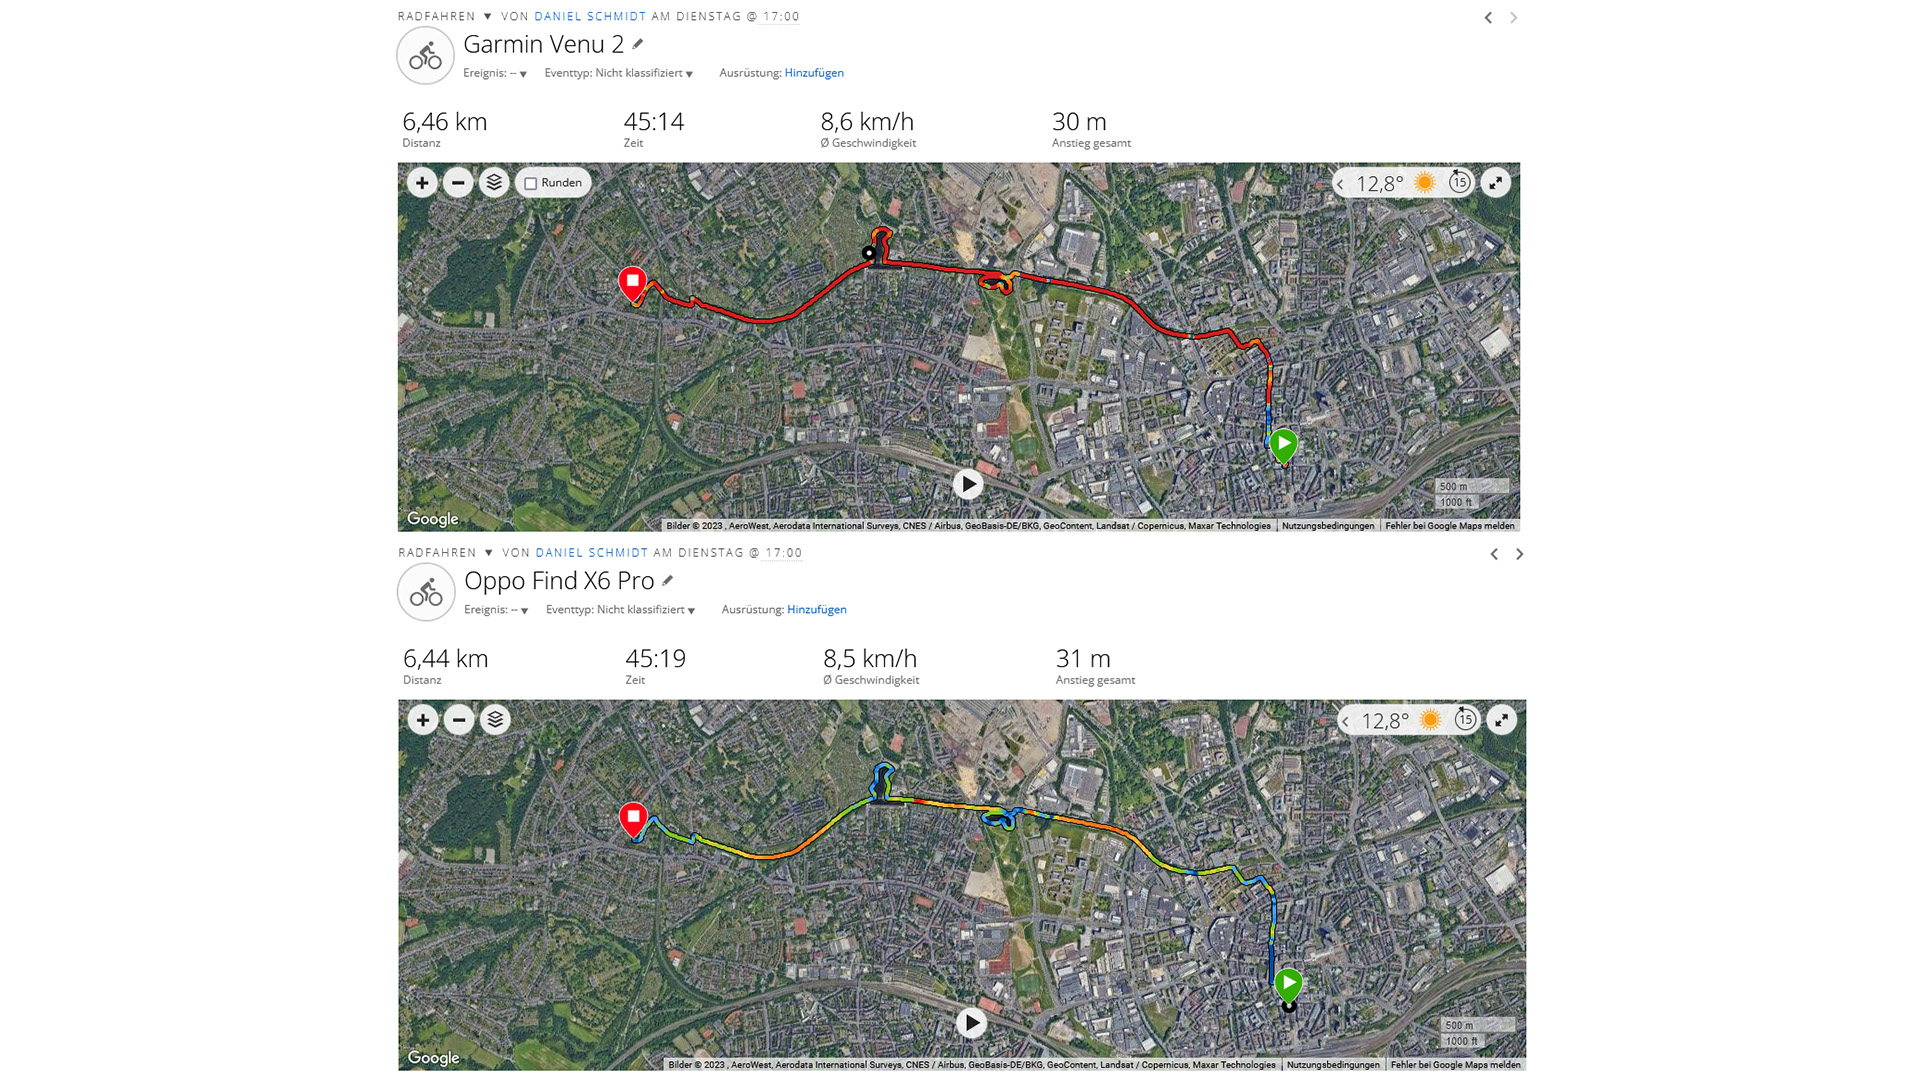Viewport: 1920px width, 1080px height.
Task: Open map layers on the Garmin map
Action: [494, 183]
